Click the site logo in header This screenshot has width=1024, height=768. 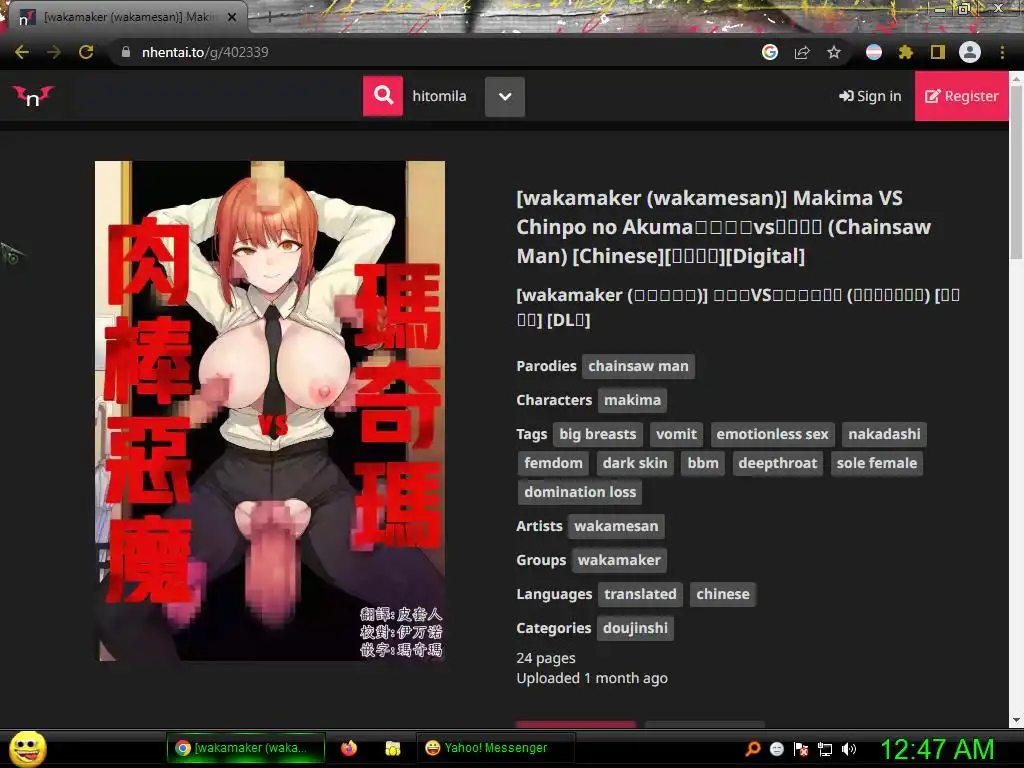pos(33,96)
